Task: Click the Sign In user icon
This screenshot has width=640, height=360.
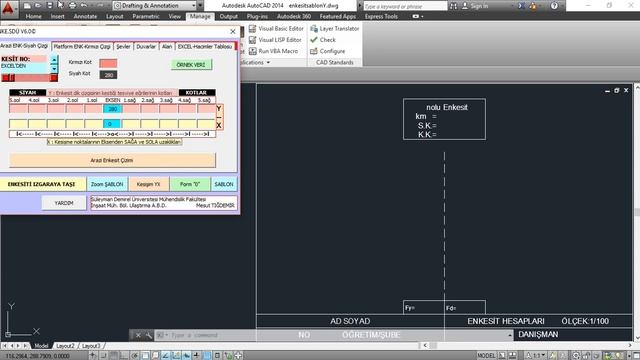Action: pyautogui.click(x=465, y=6)
